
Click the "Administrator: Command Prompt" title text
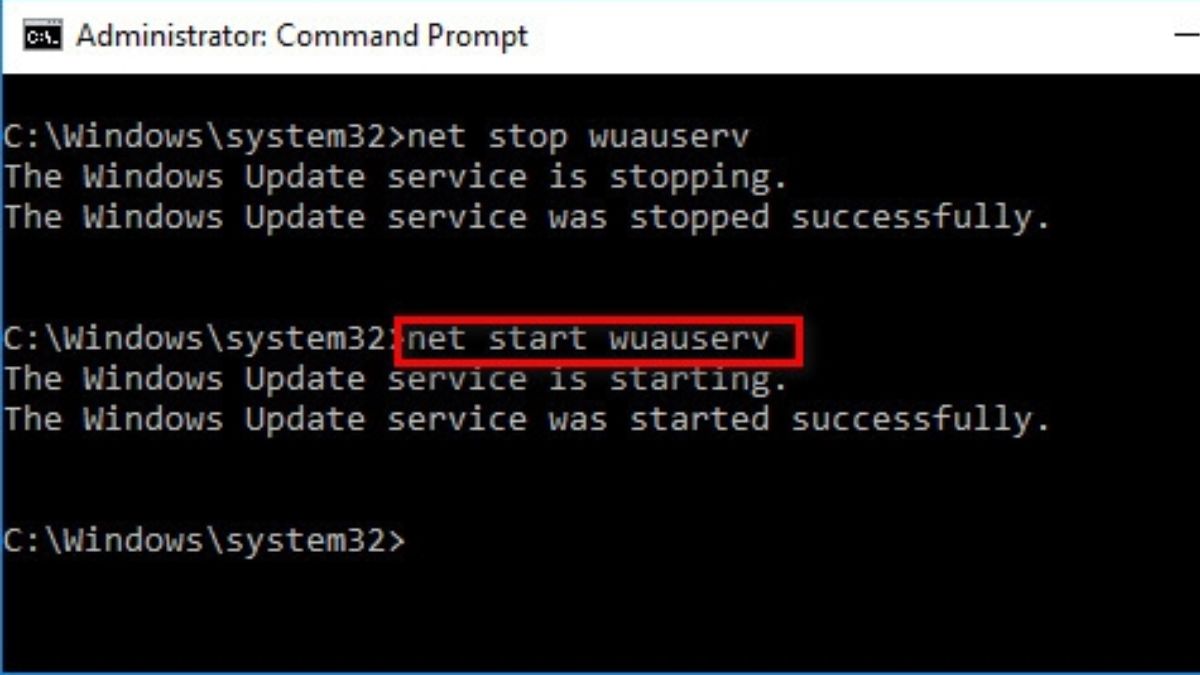click(x=302, y=36)
